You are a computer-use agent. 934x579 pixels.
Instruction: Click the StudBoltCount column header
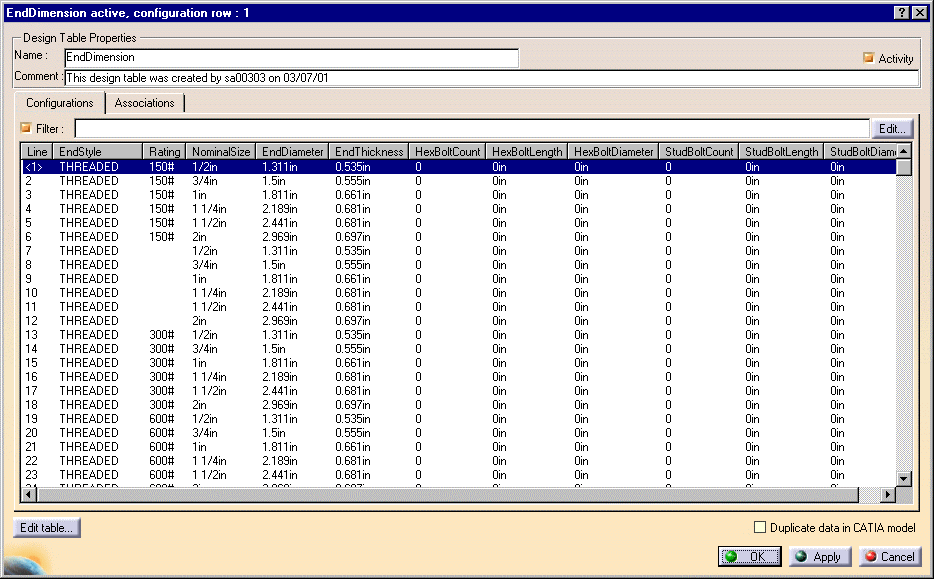pos(699,152)
